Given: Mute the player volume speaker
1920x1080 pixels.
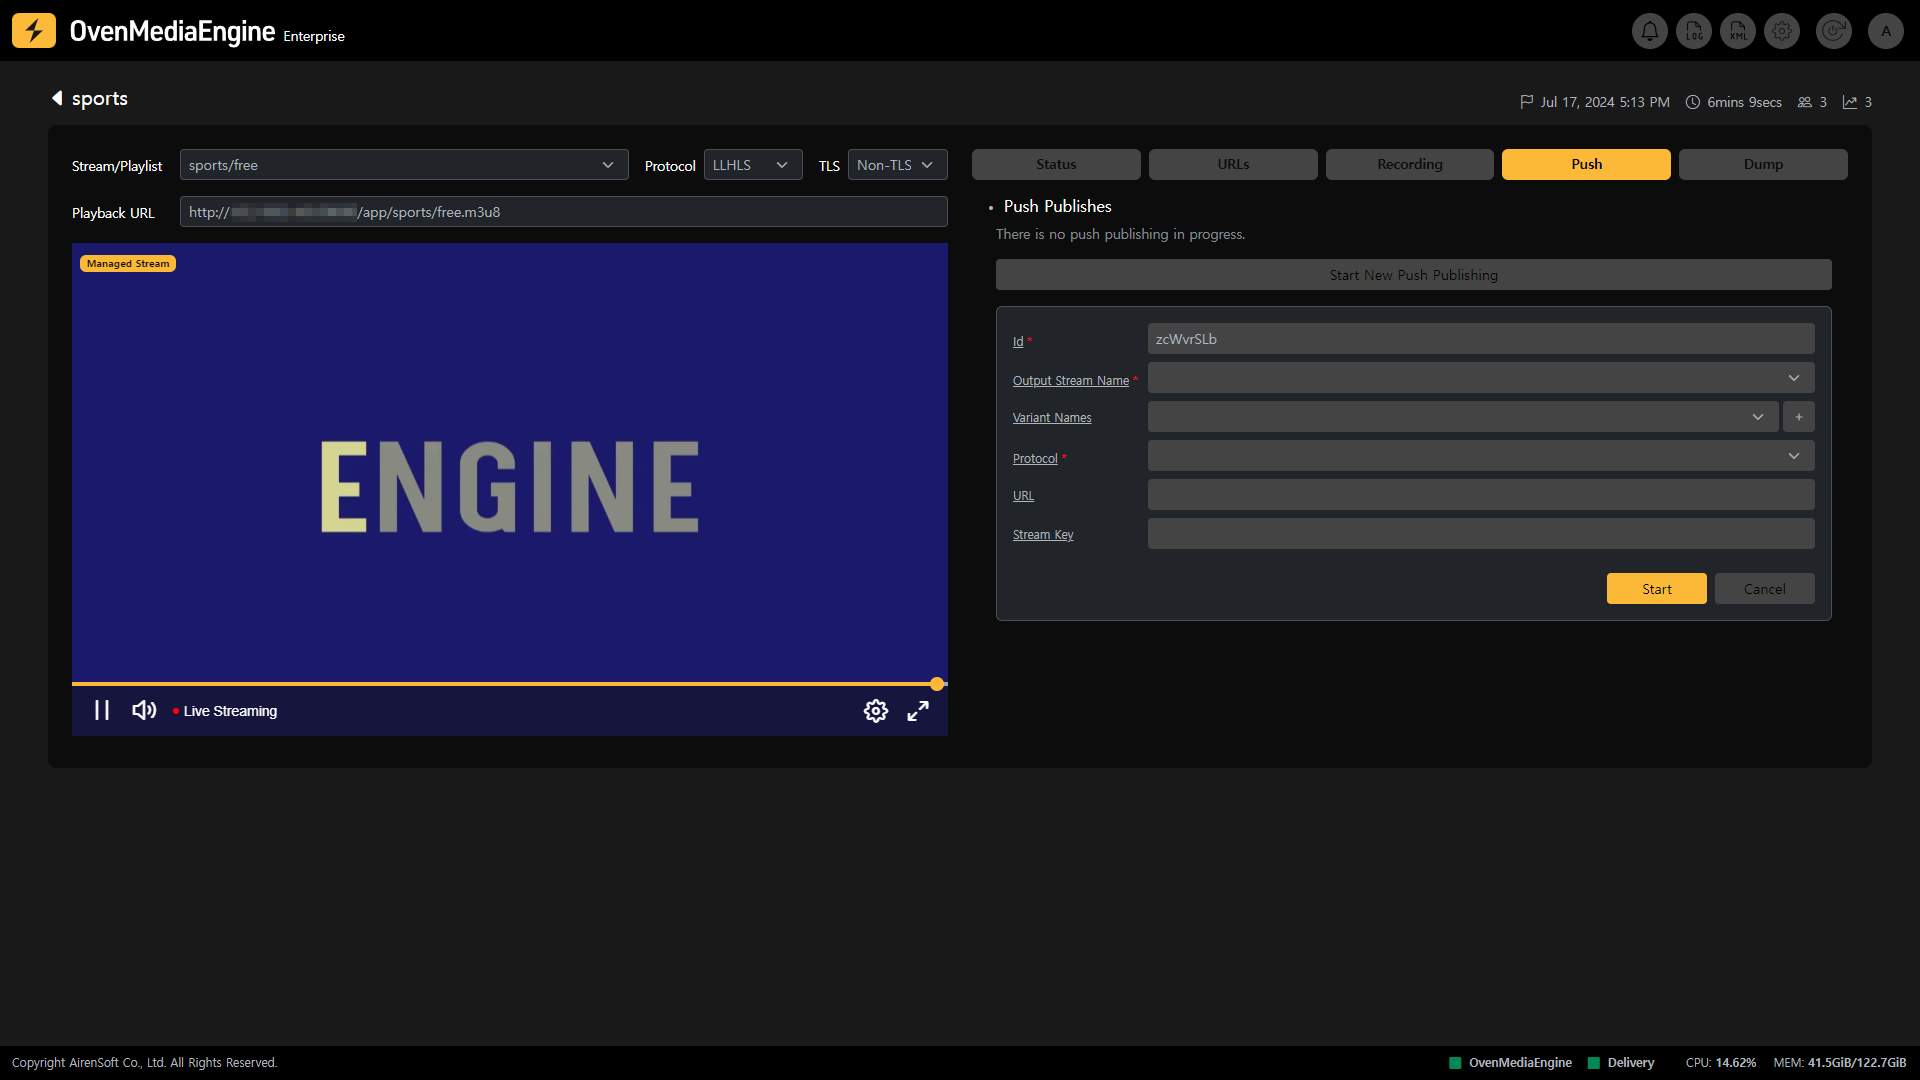Looking at the screenshot, I should 144,710.
